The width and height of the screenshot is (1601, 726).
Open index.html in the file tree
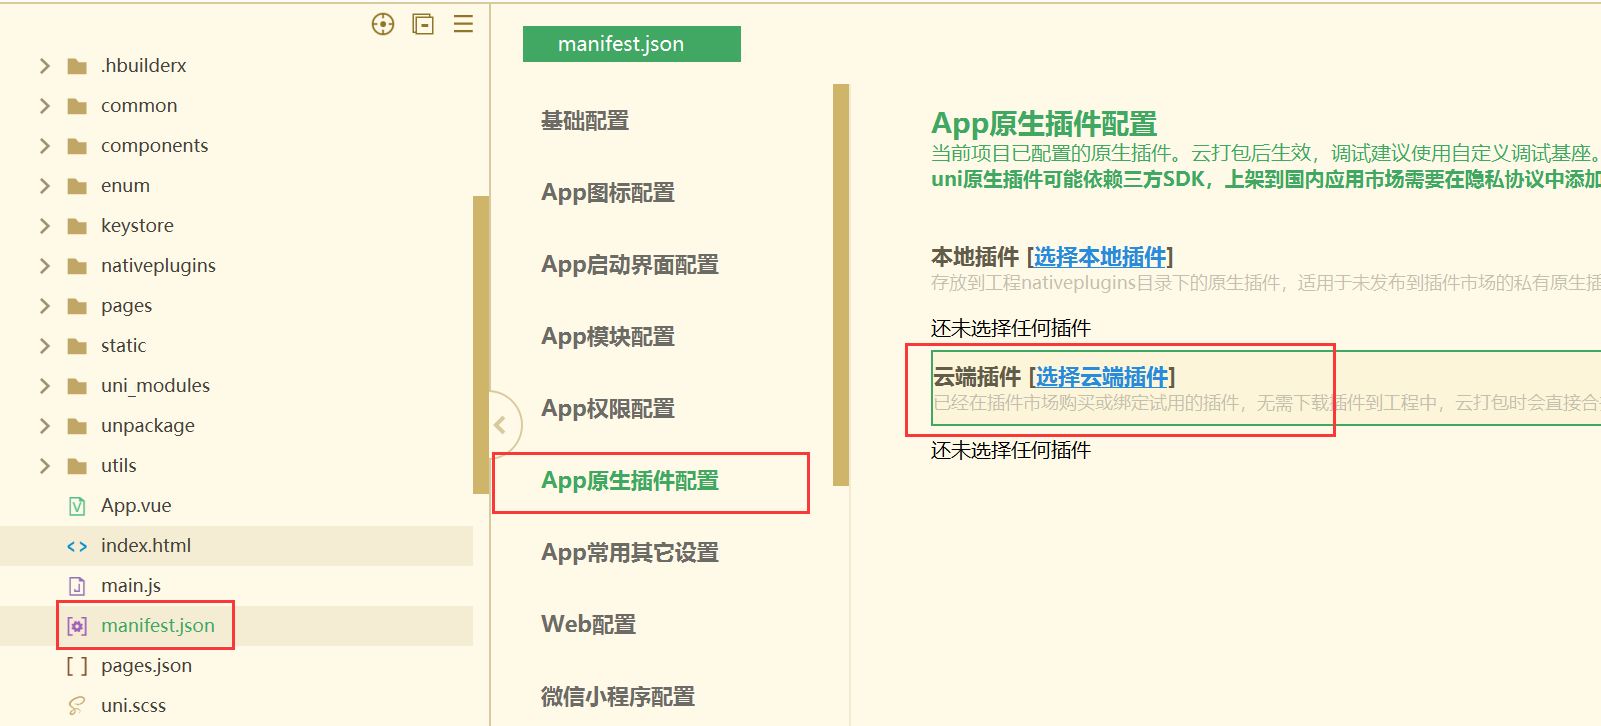pos(146,546)
